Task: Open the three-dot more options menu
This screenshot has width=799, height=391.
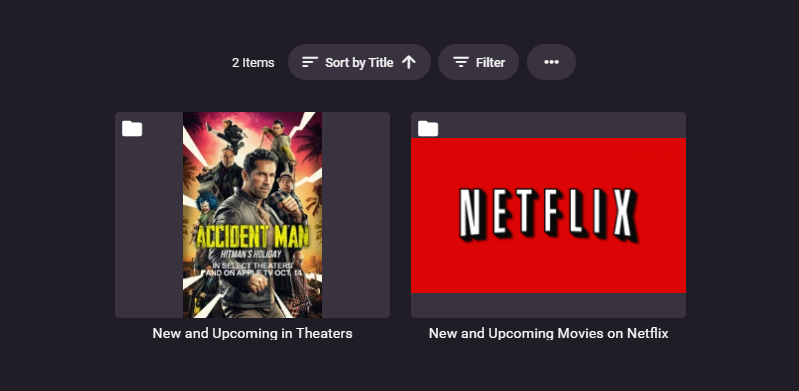Action: pyautogui.click(x=551, y=62)
